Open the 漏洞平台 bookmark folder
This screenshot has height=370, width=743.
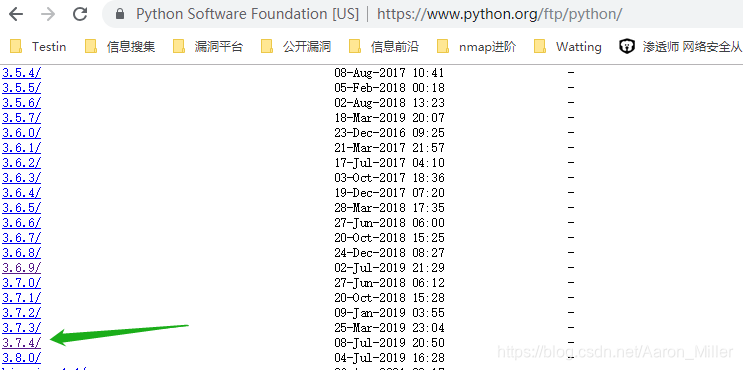[208, 46]
